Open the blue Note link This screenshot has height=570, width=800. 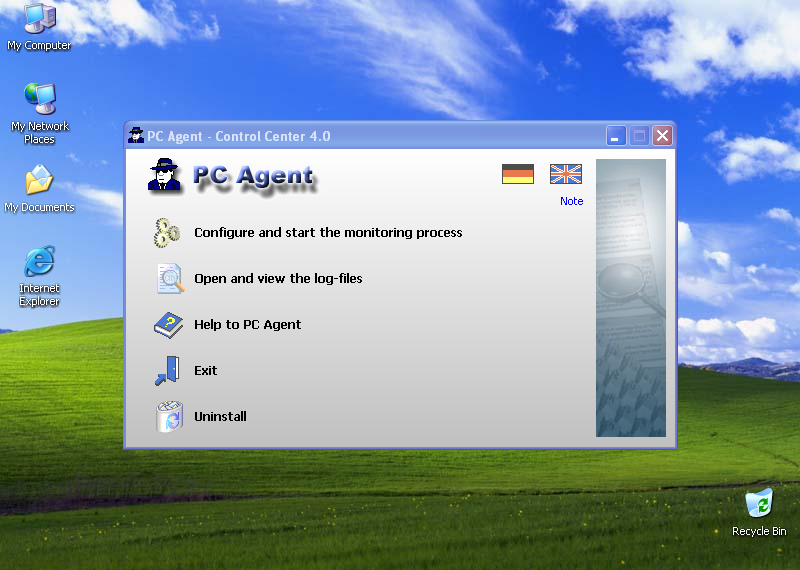[x=571, y=201]
